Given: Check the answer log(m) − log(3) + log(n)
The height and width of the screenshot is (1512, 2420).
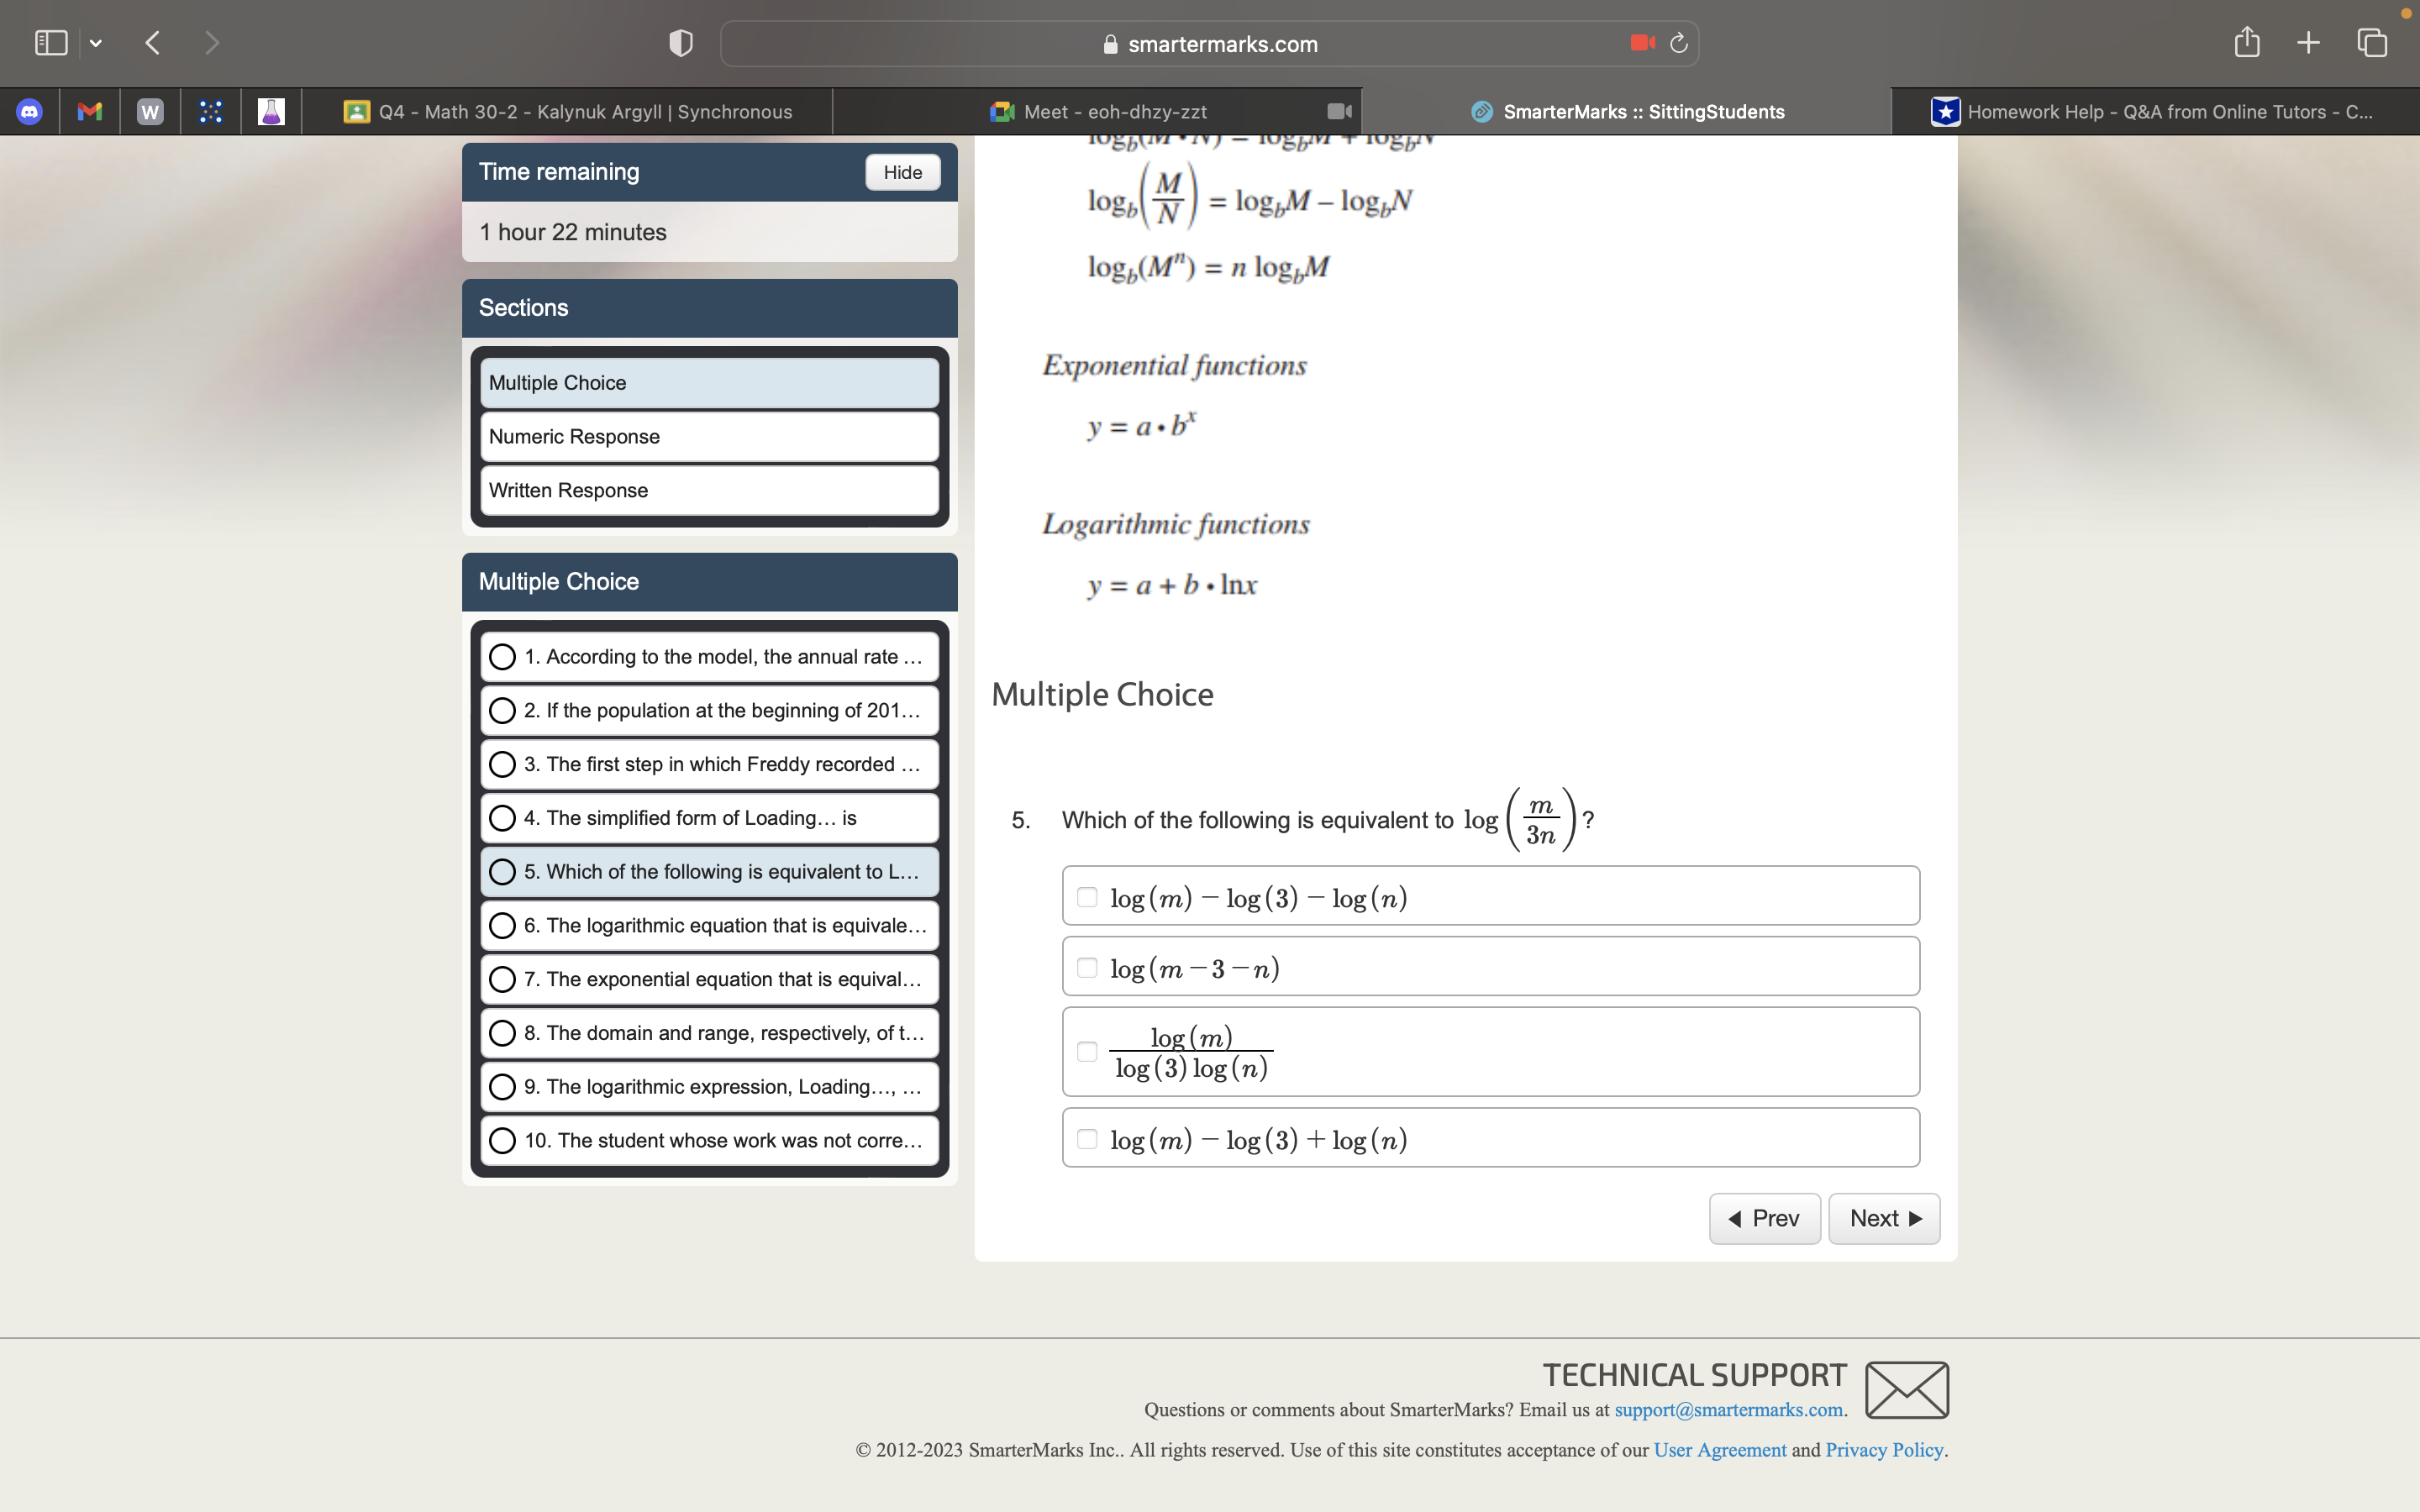Looking at the screenshot, I should coord(1088,1138).
